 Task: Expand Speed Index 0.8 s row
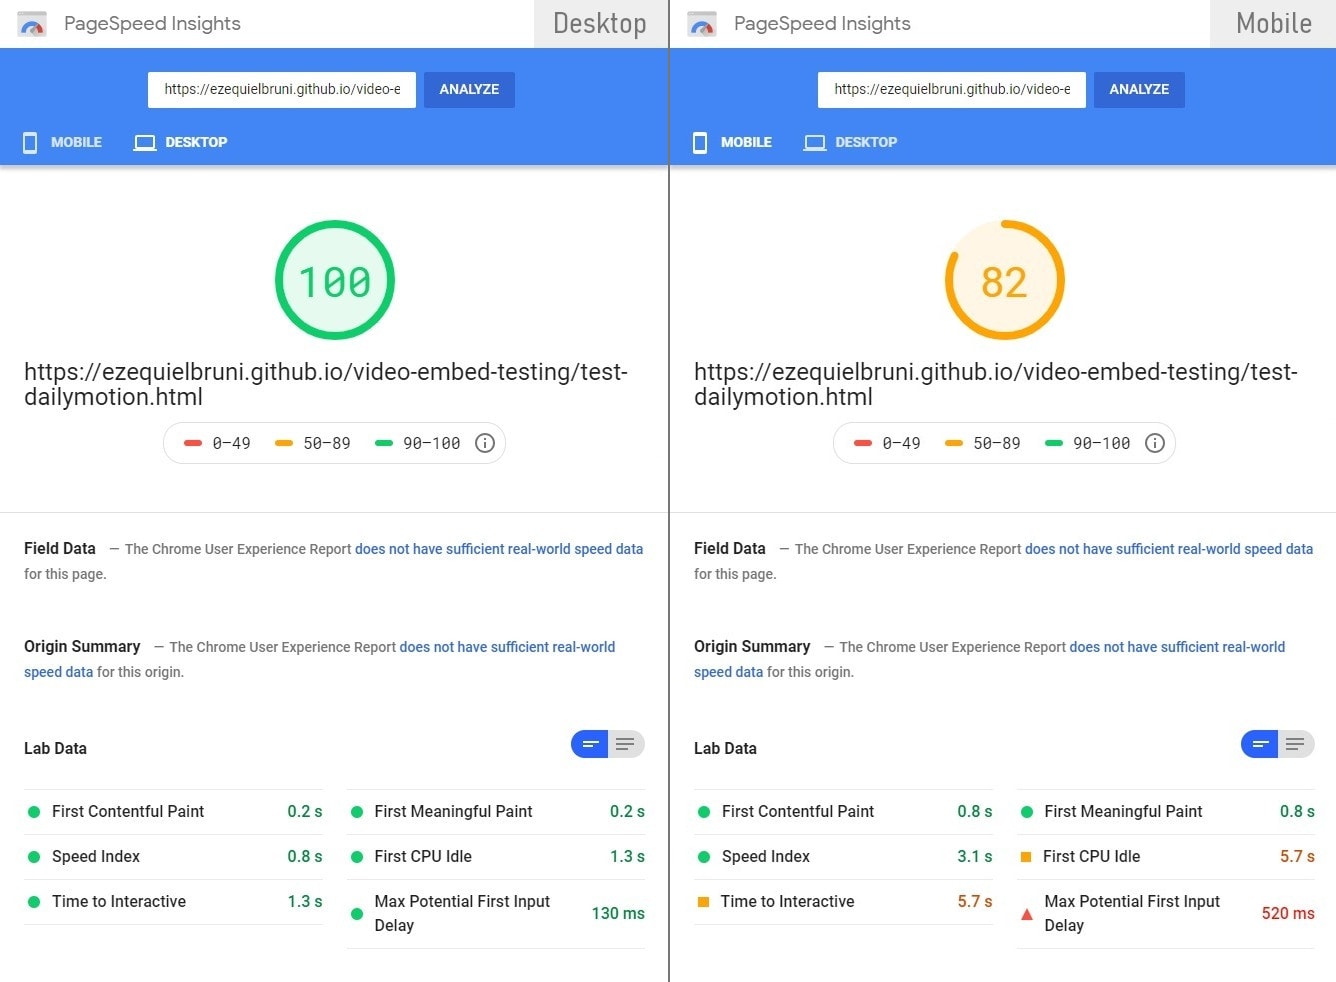(x=174, y=857)
